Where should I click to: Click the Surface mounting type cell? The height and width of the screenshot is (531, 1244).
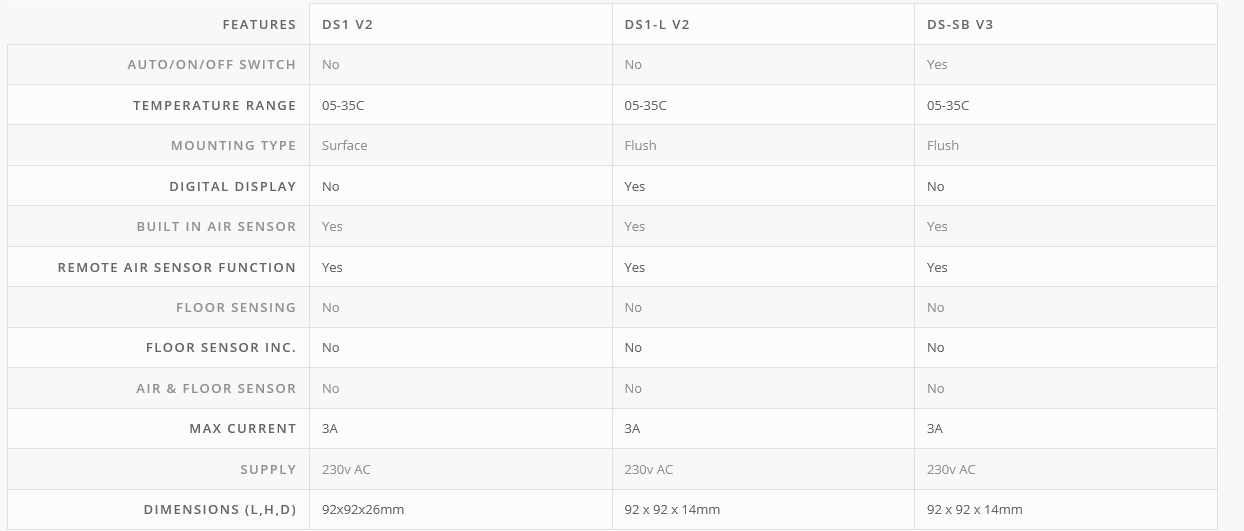[345, 146]
